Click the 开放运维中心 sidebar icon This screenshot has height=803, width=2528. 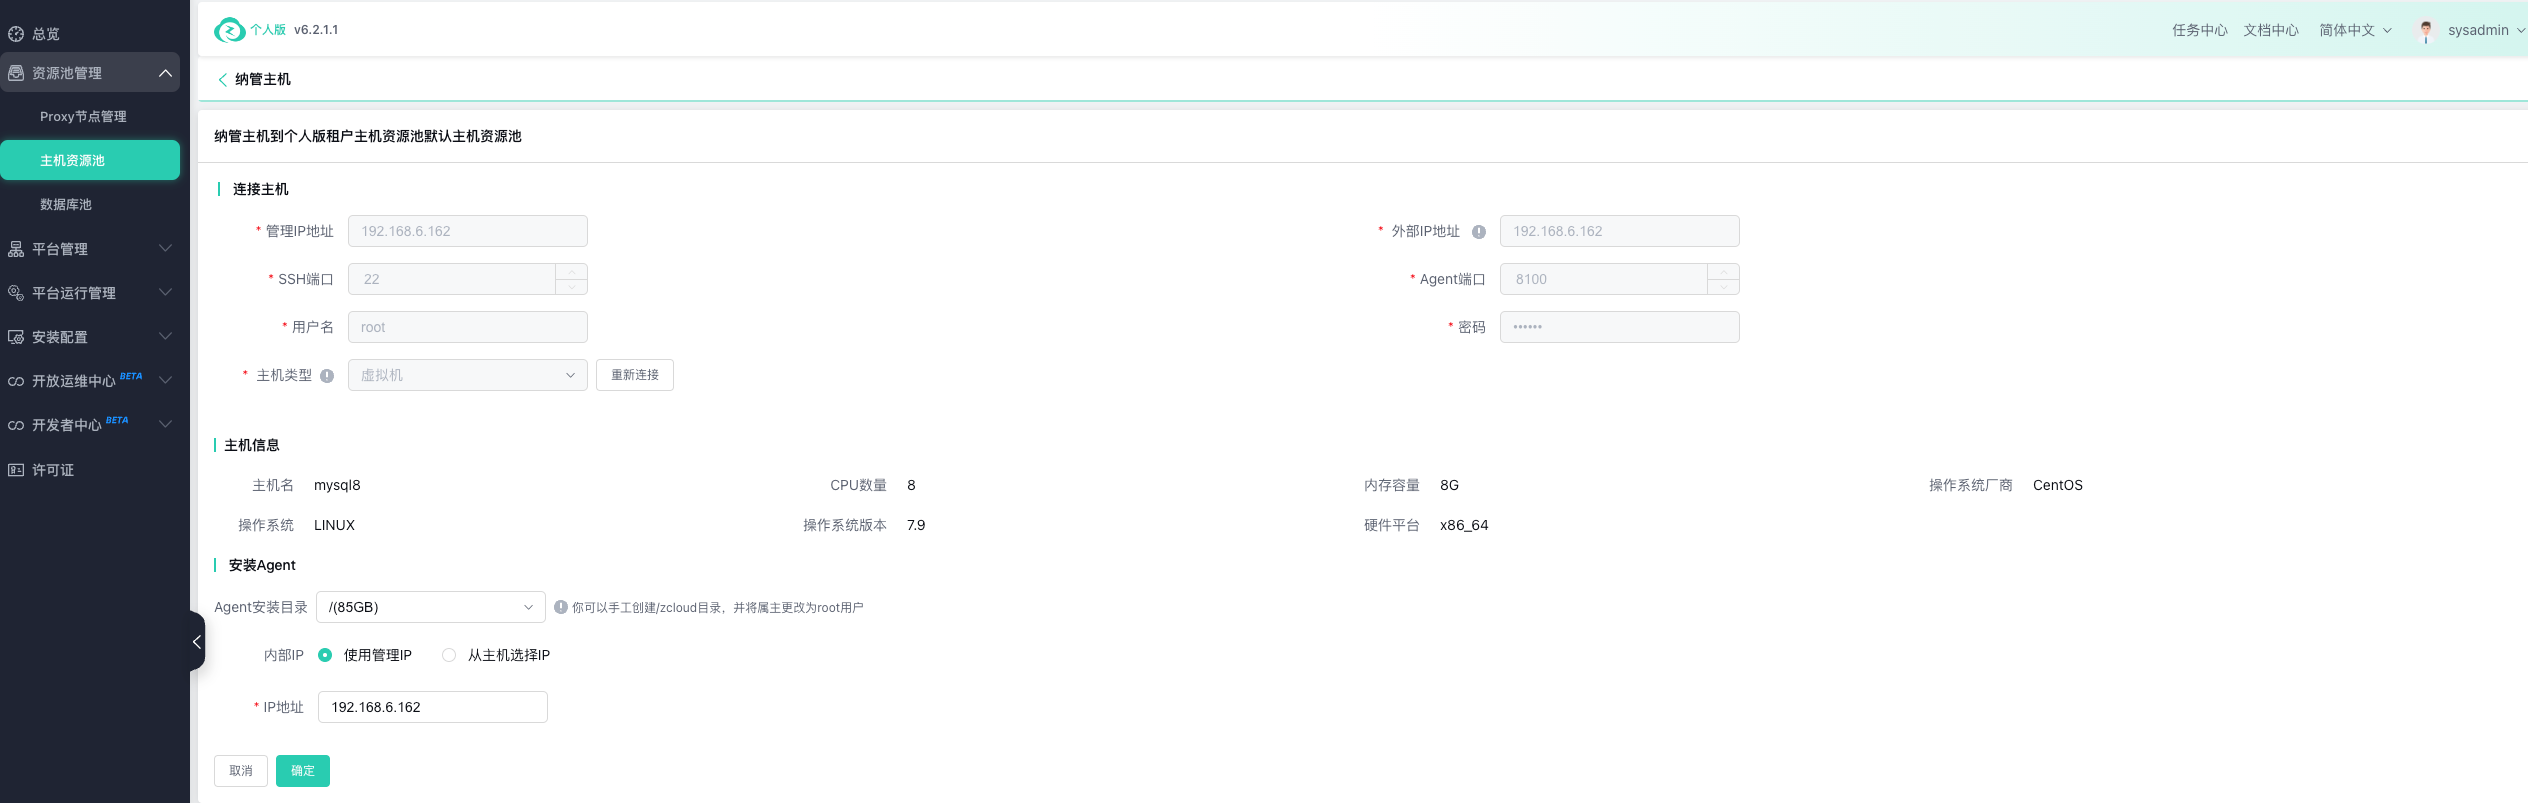point(16,381)
